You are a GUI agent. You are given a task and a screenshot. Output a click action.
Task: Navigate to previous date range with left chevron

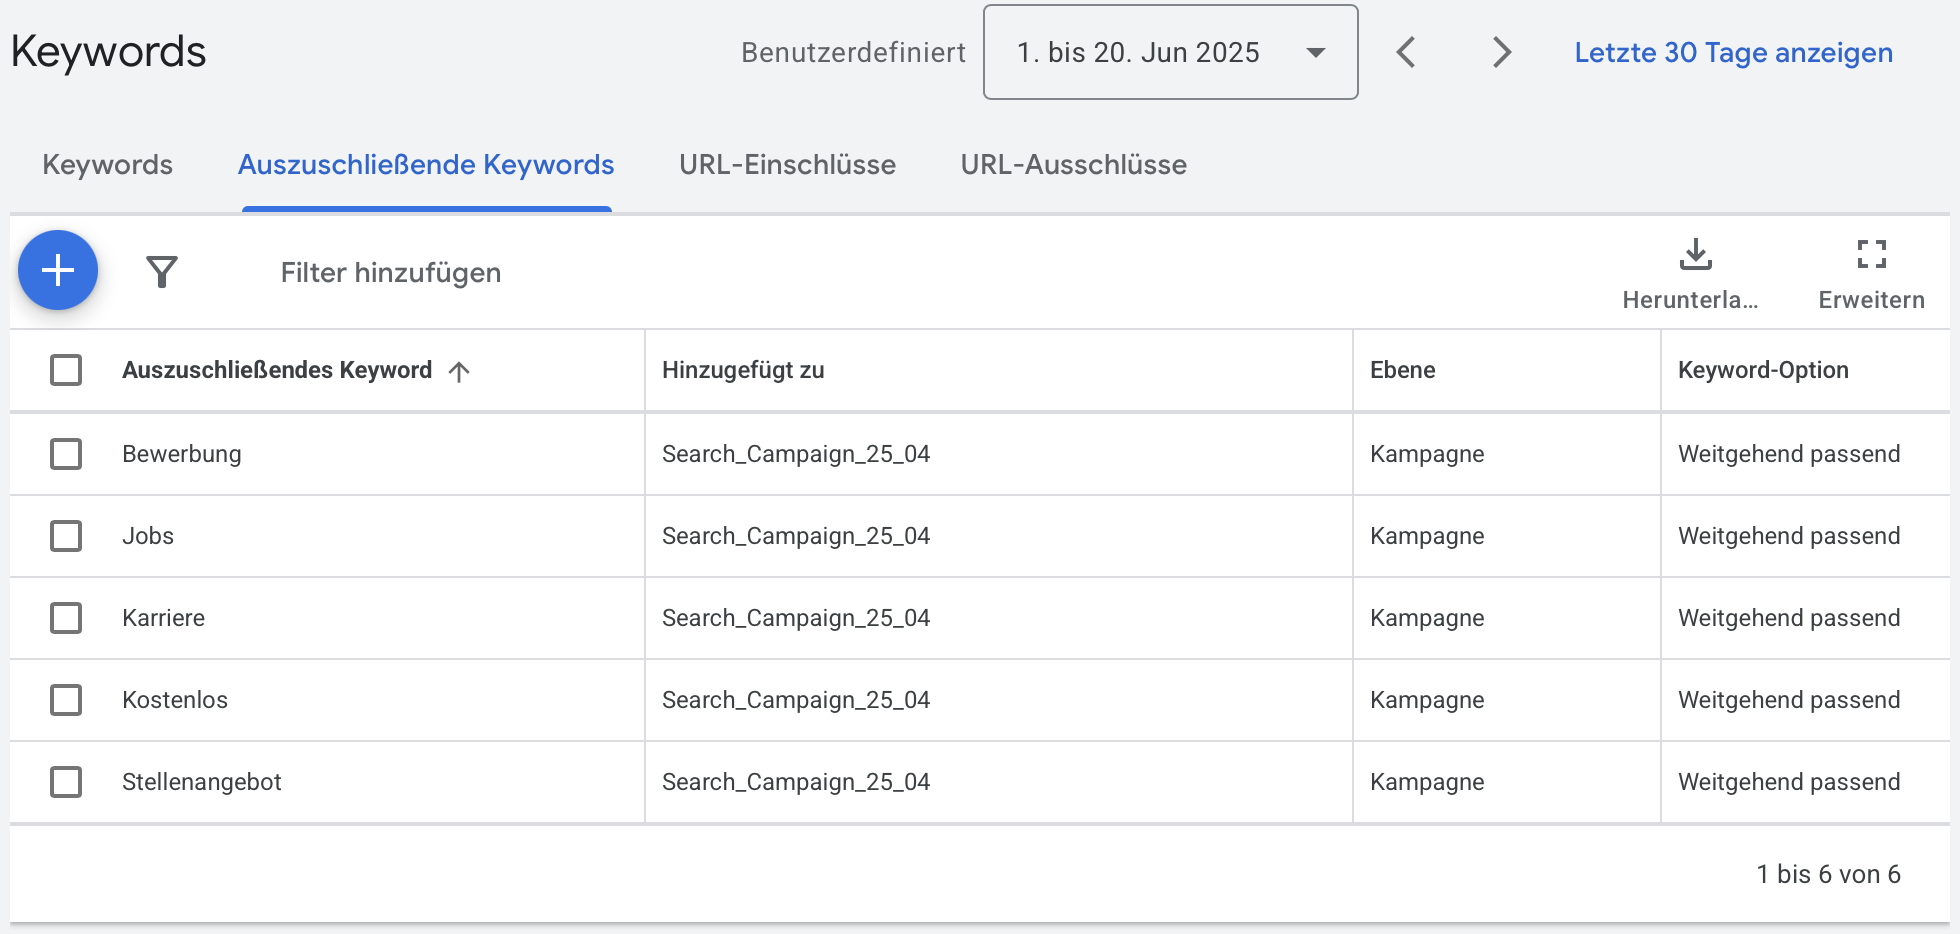coord(1406,52)
